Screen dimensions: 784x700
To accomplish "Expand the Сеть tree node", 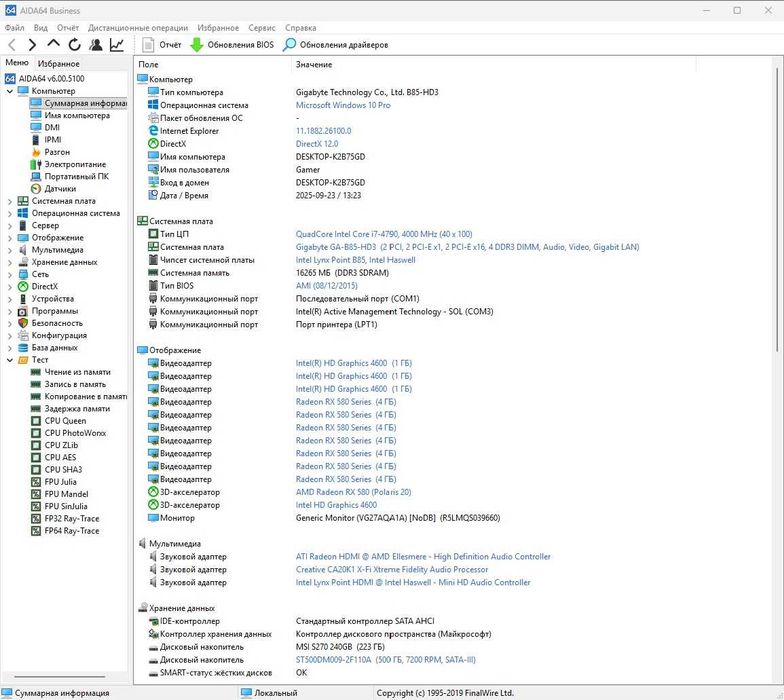I will 10,274.
